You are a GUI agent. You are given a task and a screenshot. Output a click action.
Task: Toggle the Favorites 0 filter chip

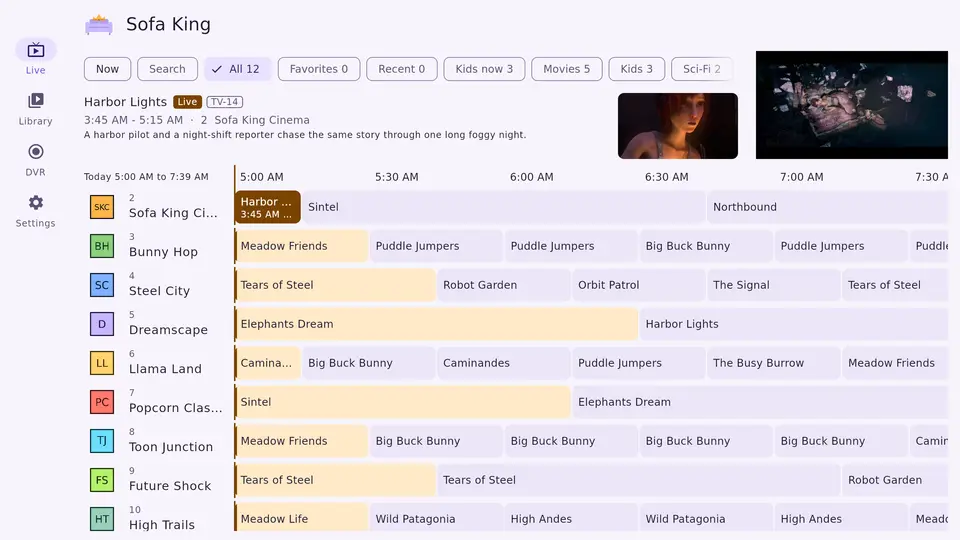point(318,69)
